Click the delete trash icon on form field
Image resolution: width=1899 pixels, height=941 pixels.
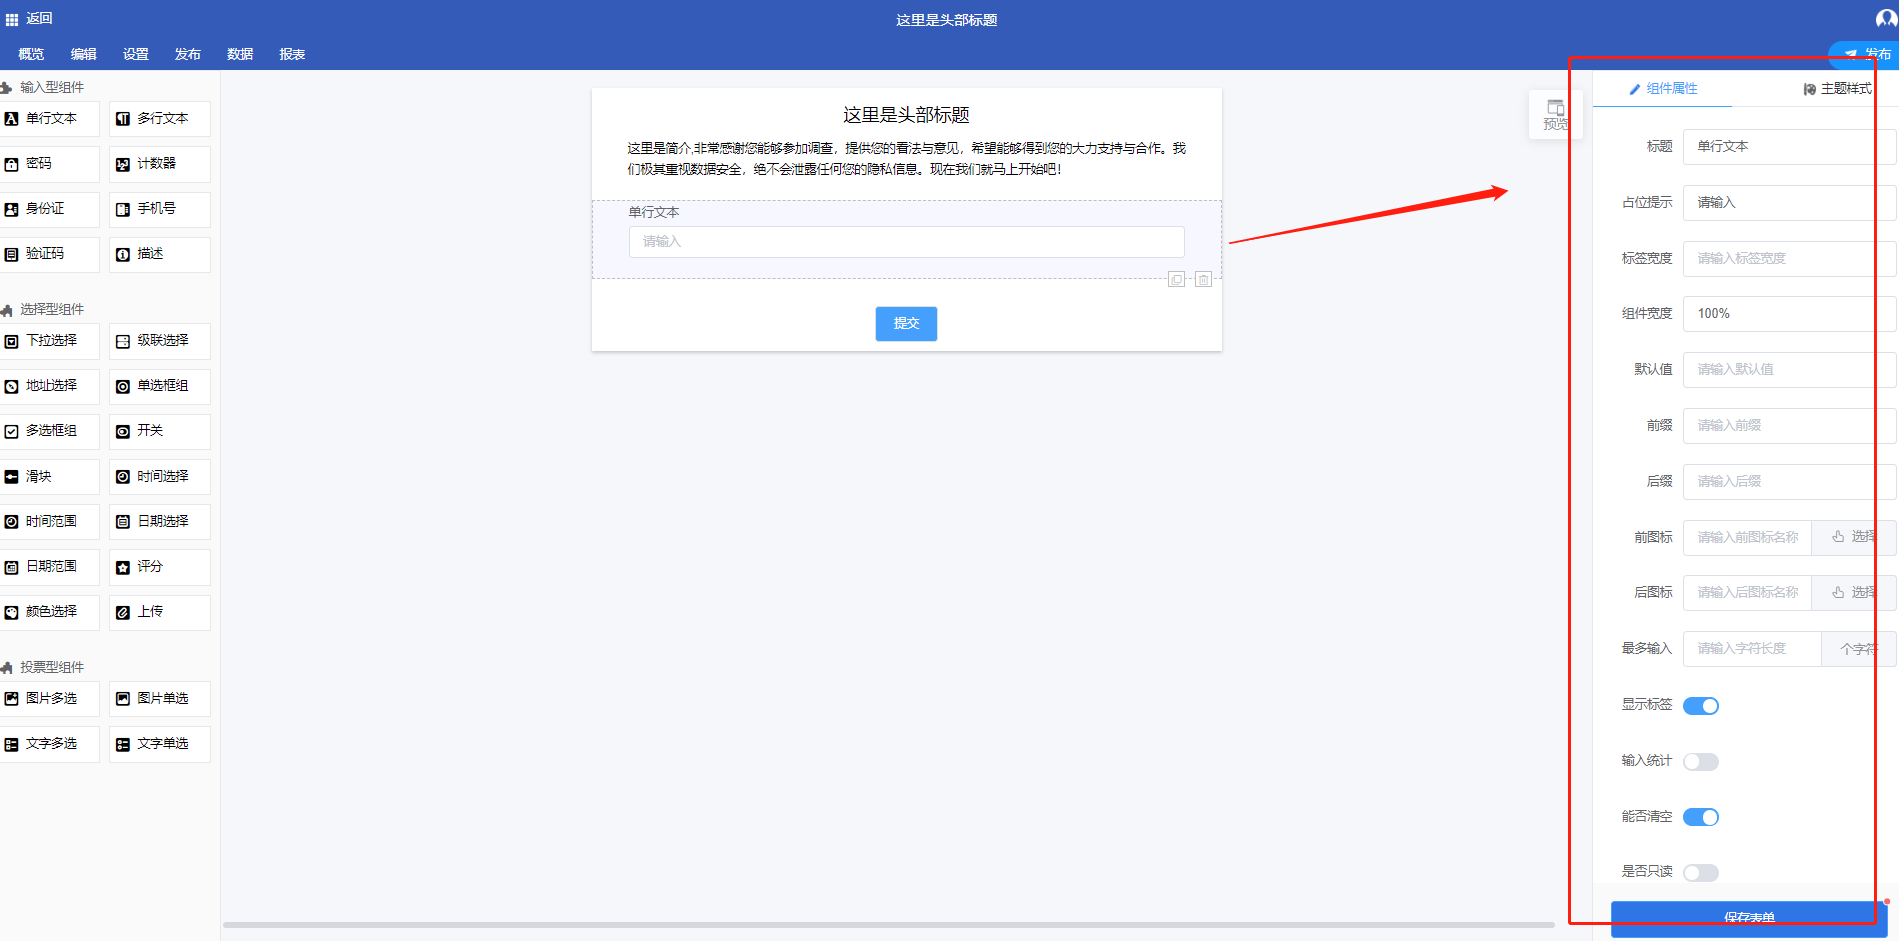pos(1203,280)
